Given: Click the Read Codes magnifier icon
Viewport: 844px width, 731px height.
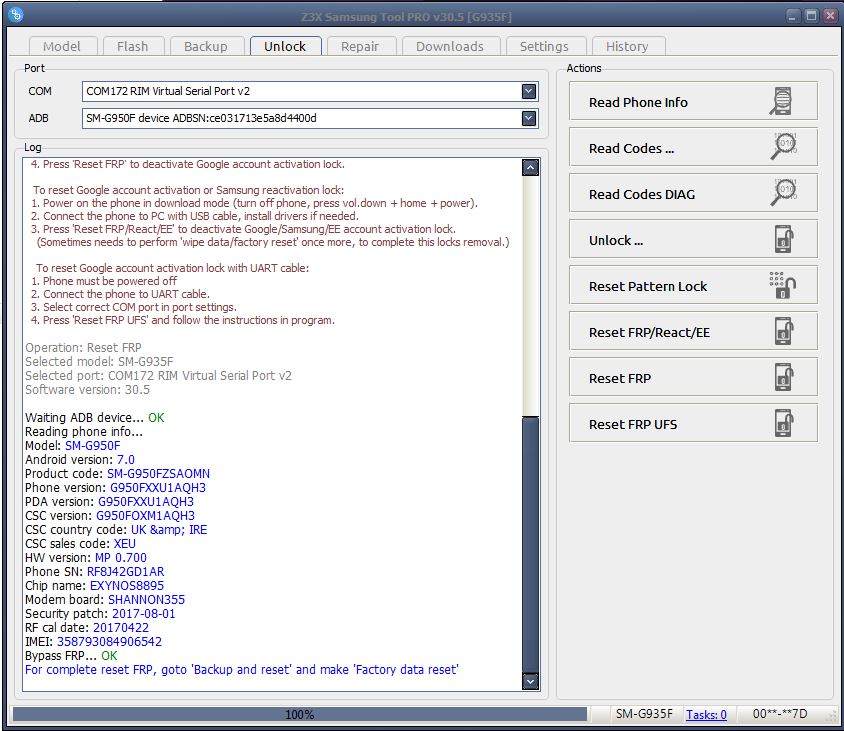Looking at the screenshot, I should 784,146.
